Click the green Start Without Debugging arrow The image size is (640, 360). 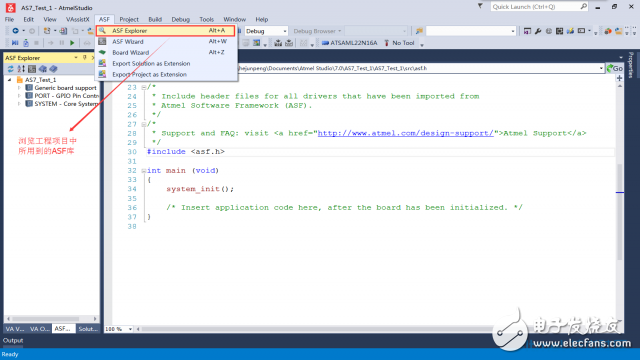tap(72, 42)
